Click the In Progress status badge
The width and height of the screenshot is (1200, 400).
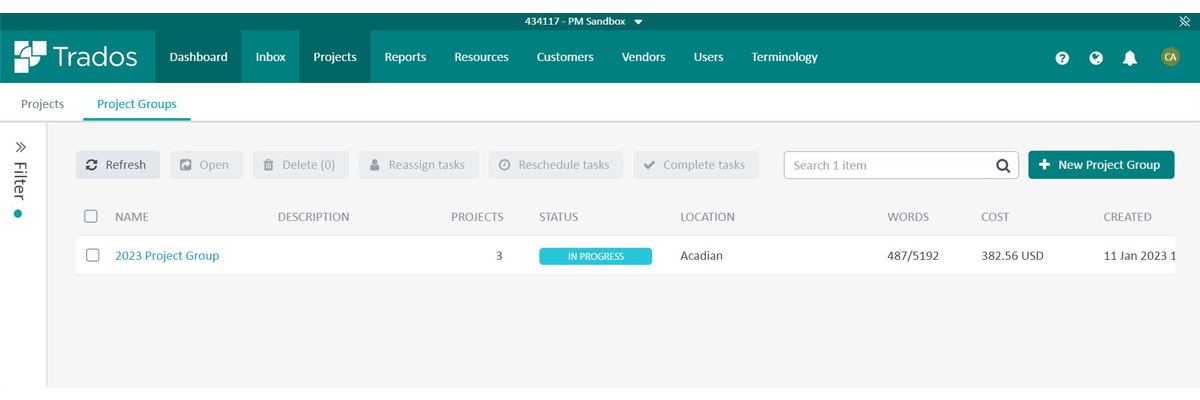pyautogui.click(x=595, y=256)
